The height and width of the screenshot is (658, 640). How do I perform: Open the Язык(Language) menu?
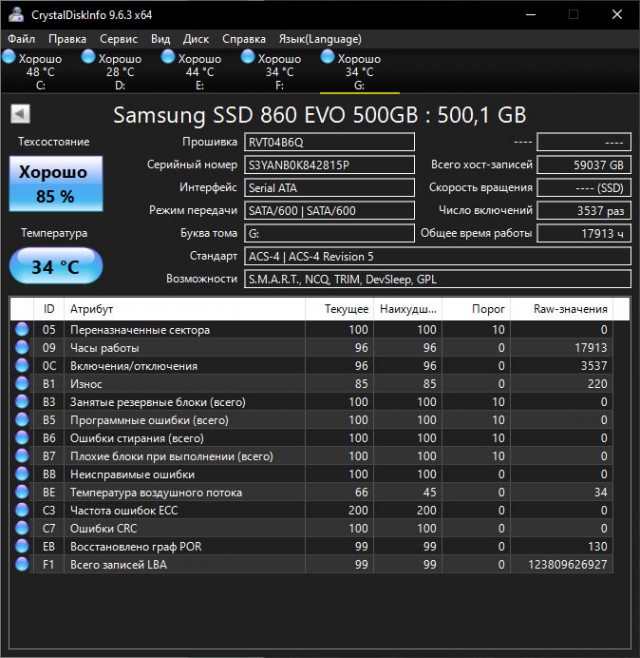(x=319, y=39)
